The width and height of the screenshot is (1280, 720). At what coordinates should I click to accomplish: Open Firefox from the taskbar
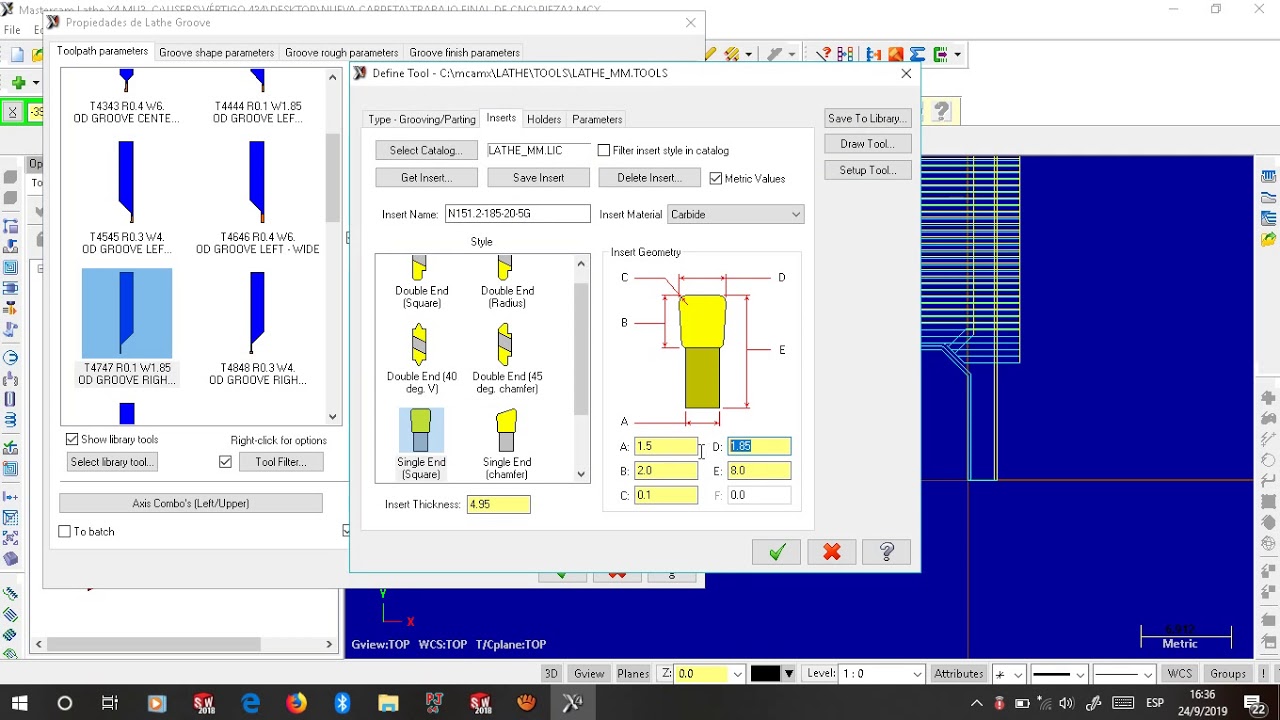click(296, 703)
